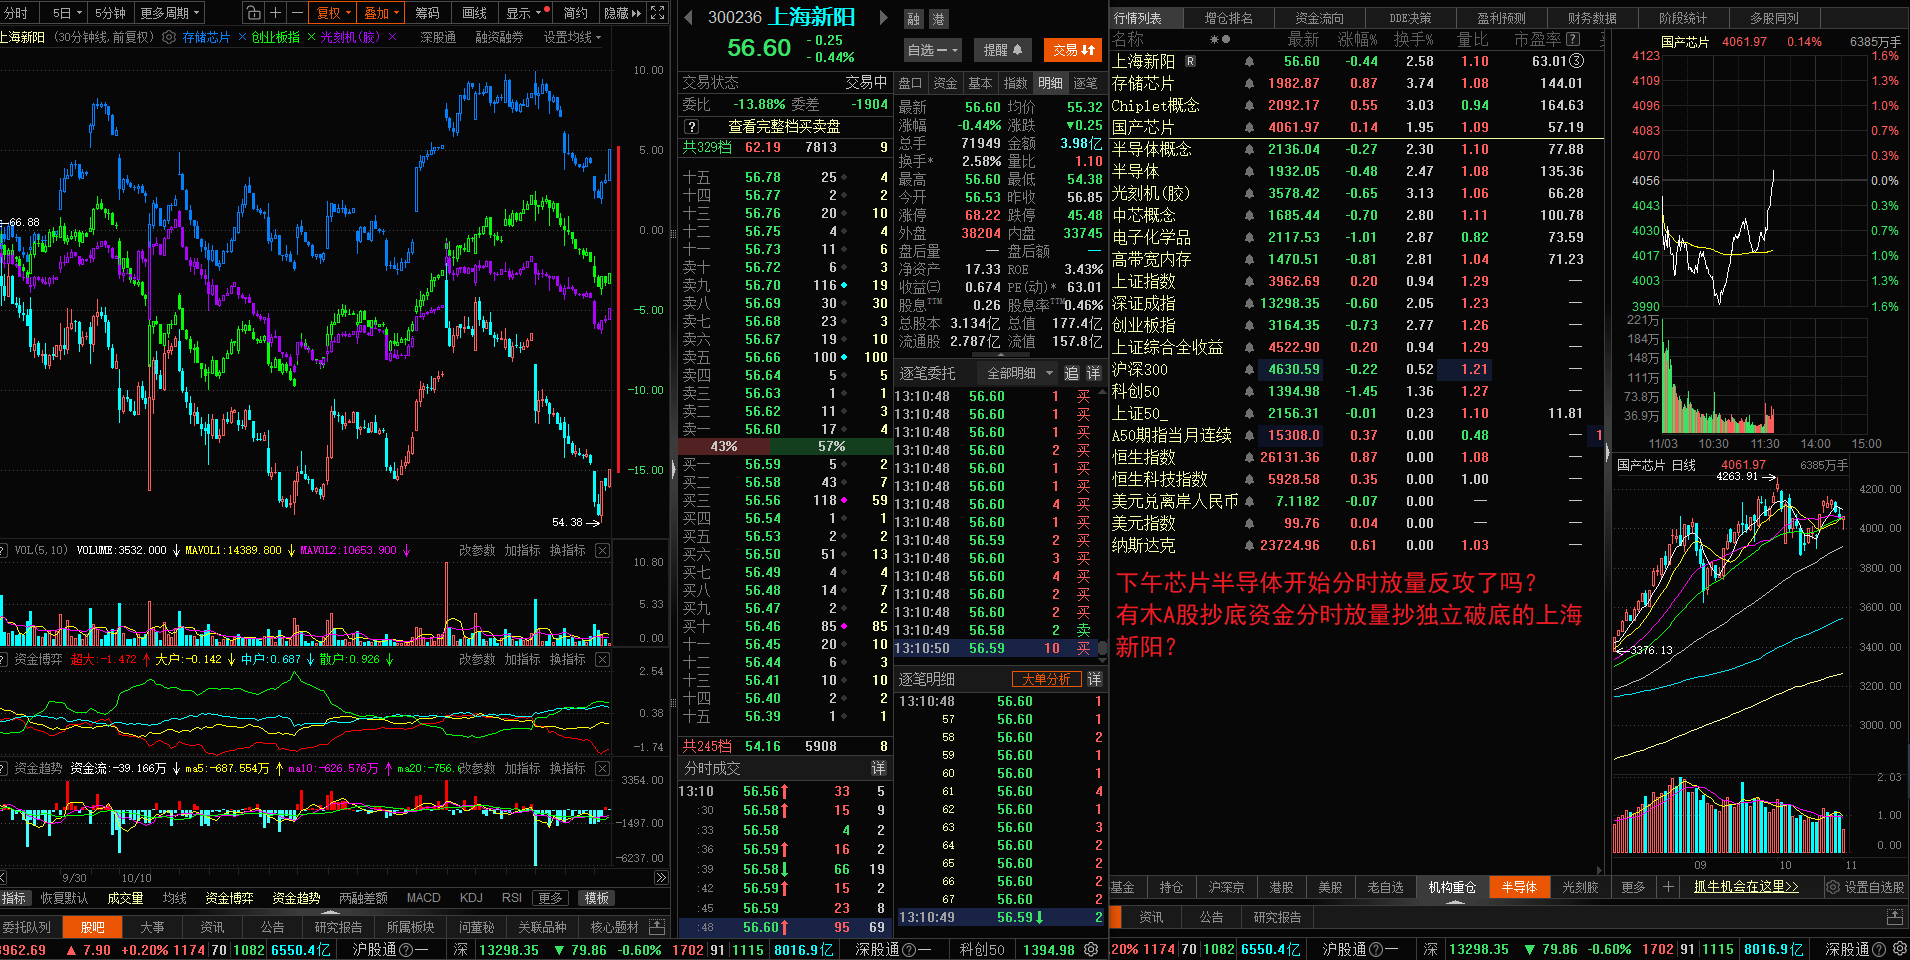Image resolution: width=1910 pixels, height=960 pixels.
Task: Switch to 资金 tab in quote panel
Action: [945, 83]
